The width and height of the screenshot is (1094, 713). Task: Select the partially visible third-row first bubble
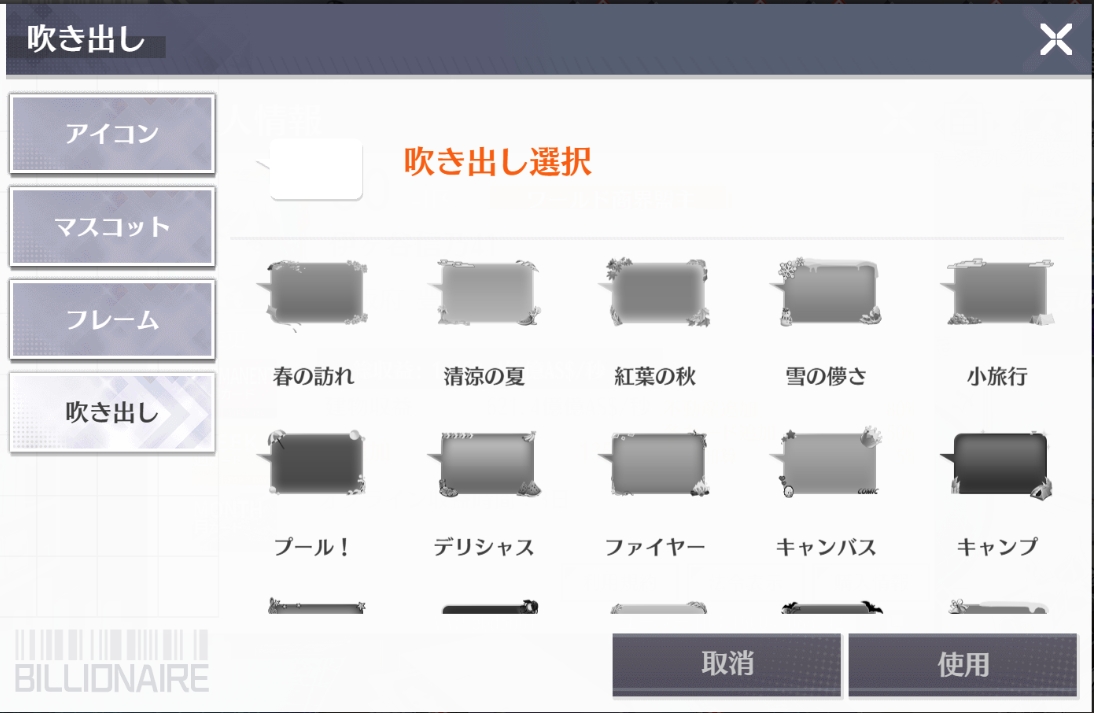[316, 606]
